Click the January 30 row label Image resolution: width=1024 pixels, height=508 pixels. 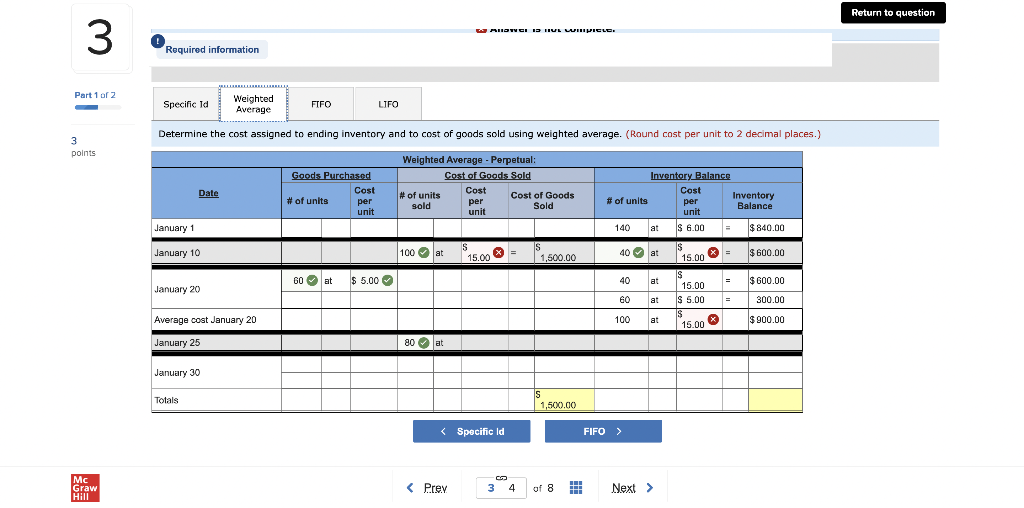pos(177,373)
